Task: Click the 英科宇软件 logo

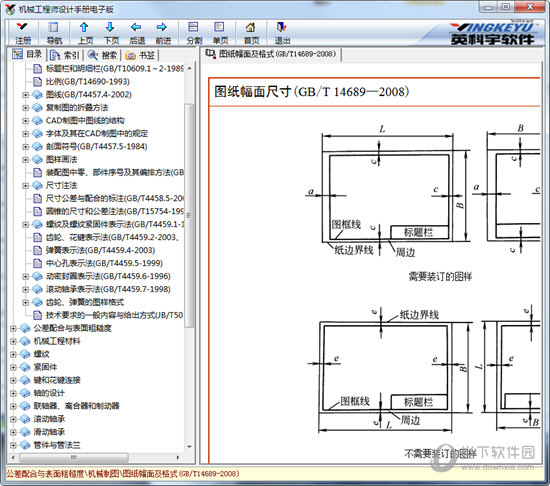Action: click(x=492, y=34)
